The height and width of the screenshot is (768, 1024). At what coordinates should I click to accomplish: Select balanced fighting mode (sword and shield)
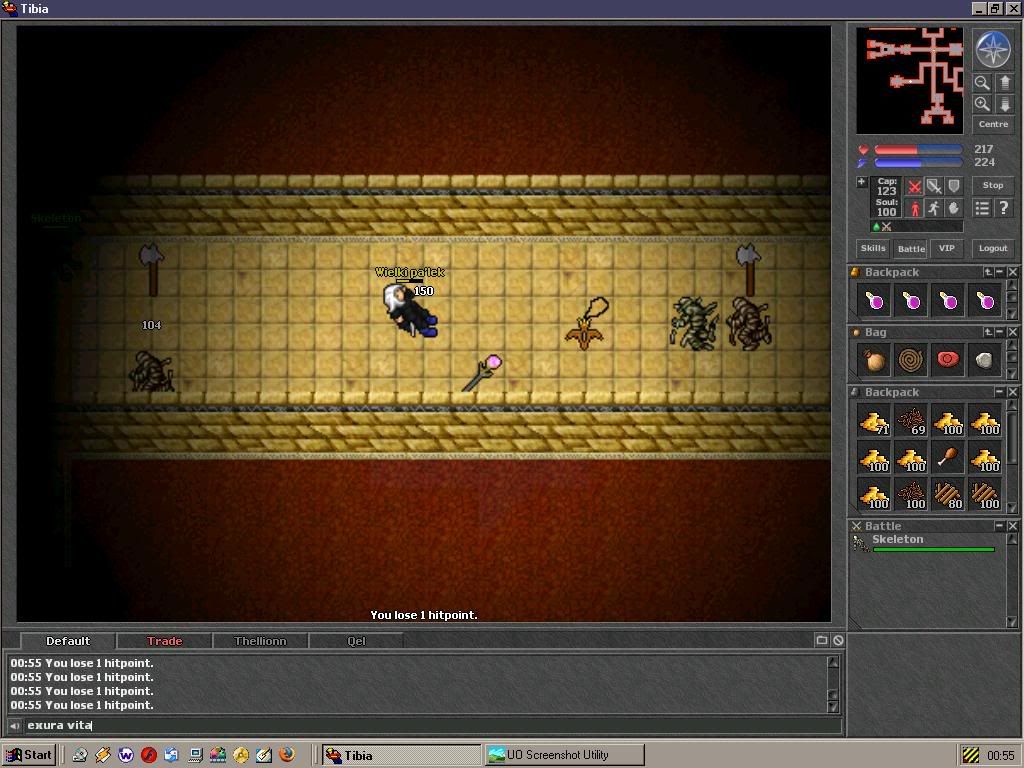pos(934,187)
